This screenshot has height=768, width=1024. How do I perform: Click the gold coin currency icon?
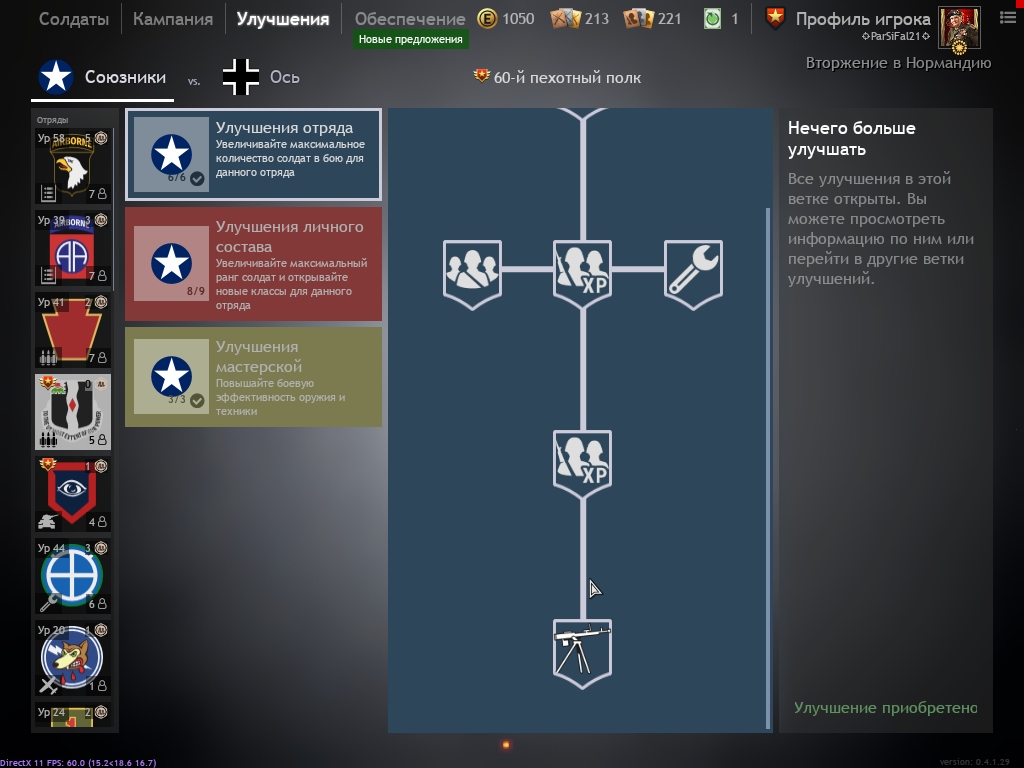tap(487, 19)
